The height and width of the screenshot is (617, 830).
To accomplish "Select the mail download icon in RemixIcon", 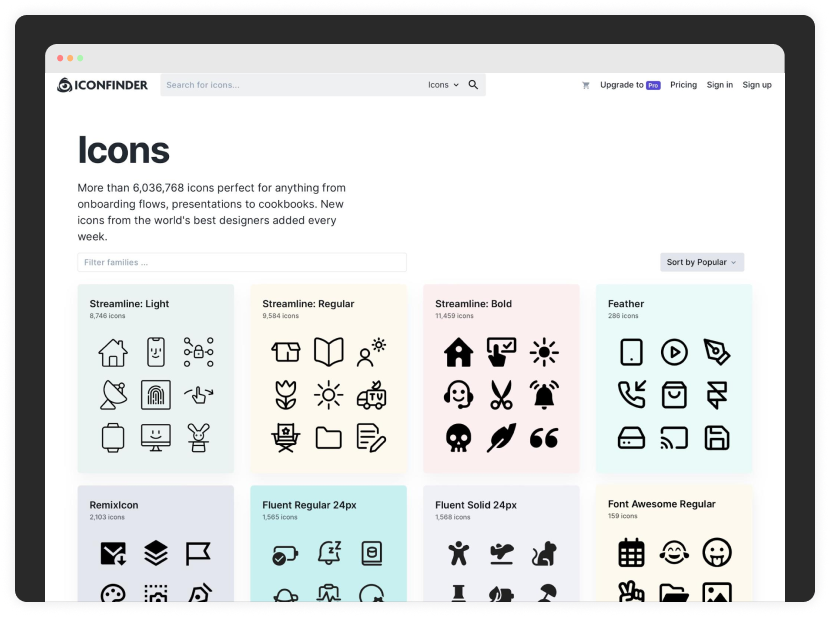I will pyautogui.click(x=113, y=554).
